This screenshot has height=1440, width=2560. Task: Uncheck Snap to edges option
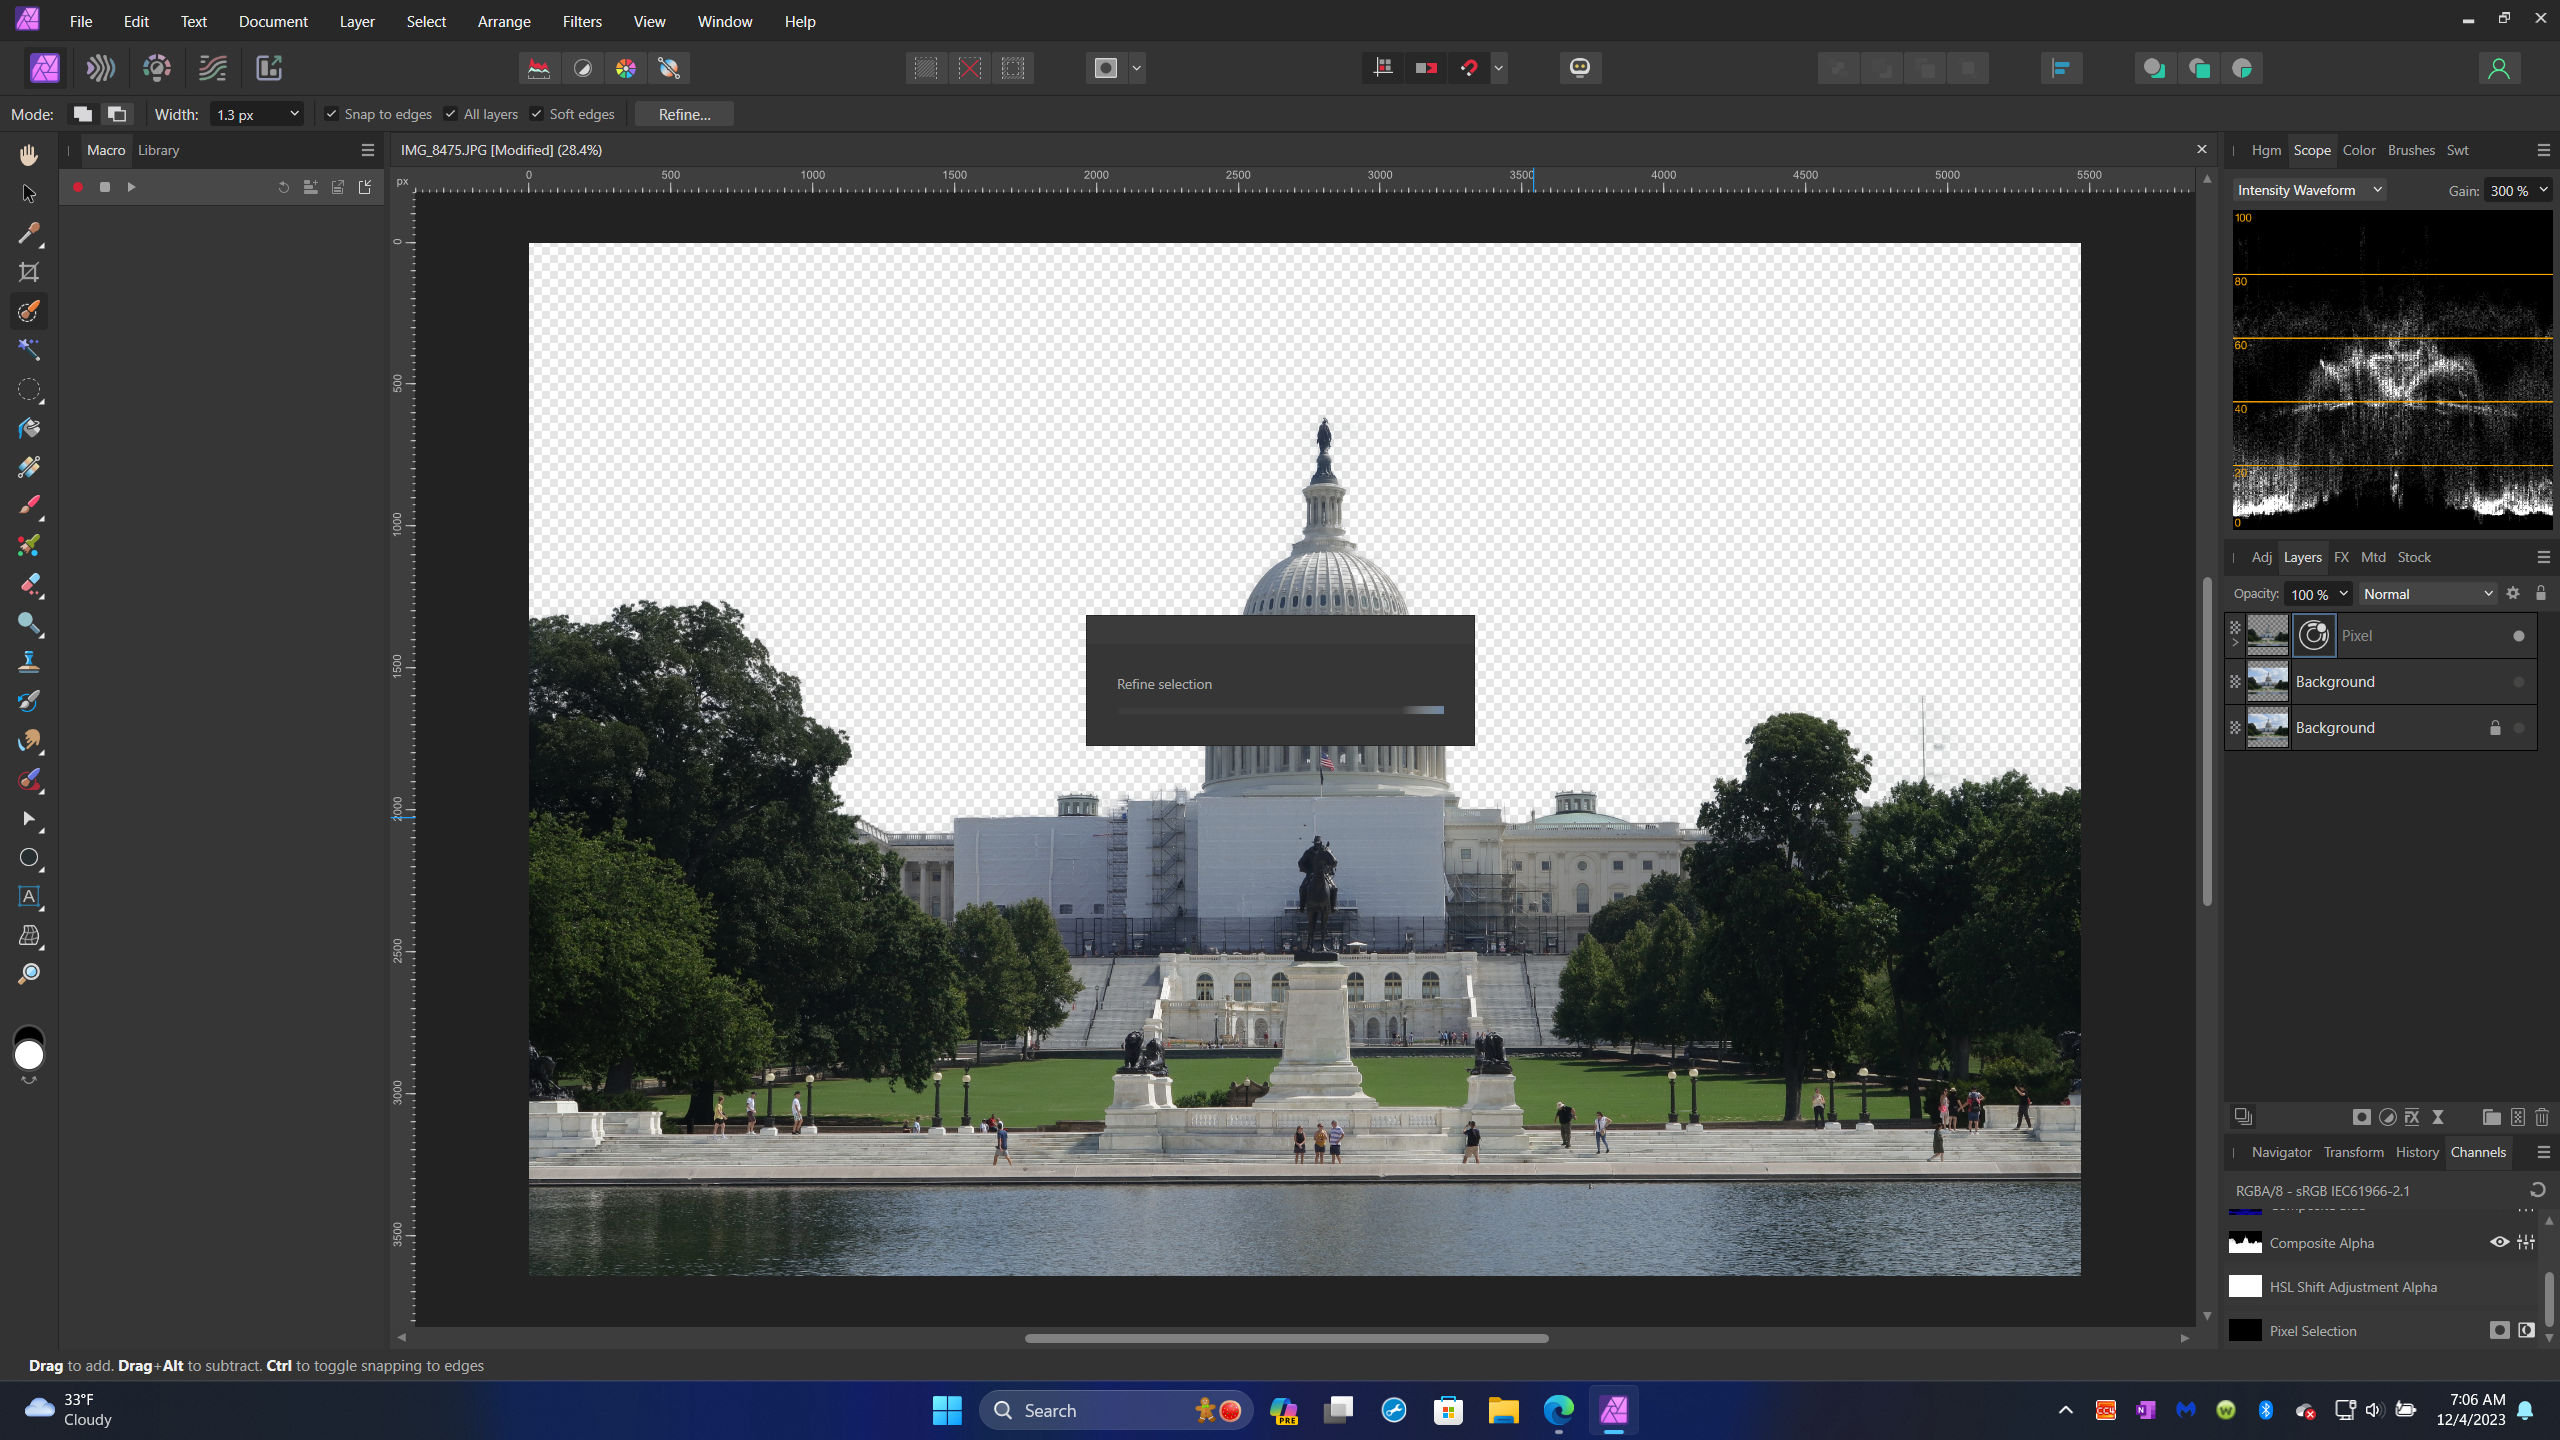point(332,114)
